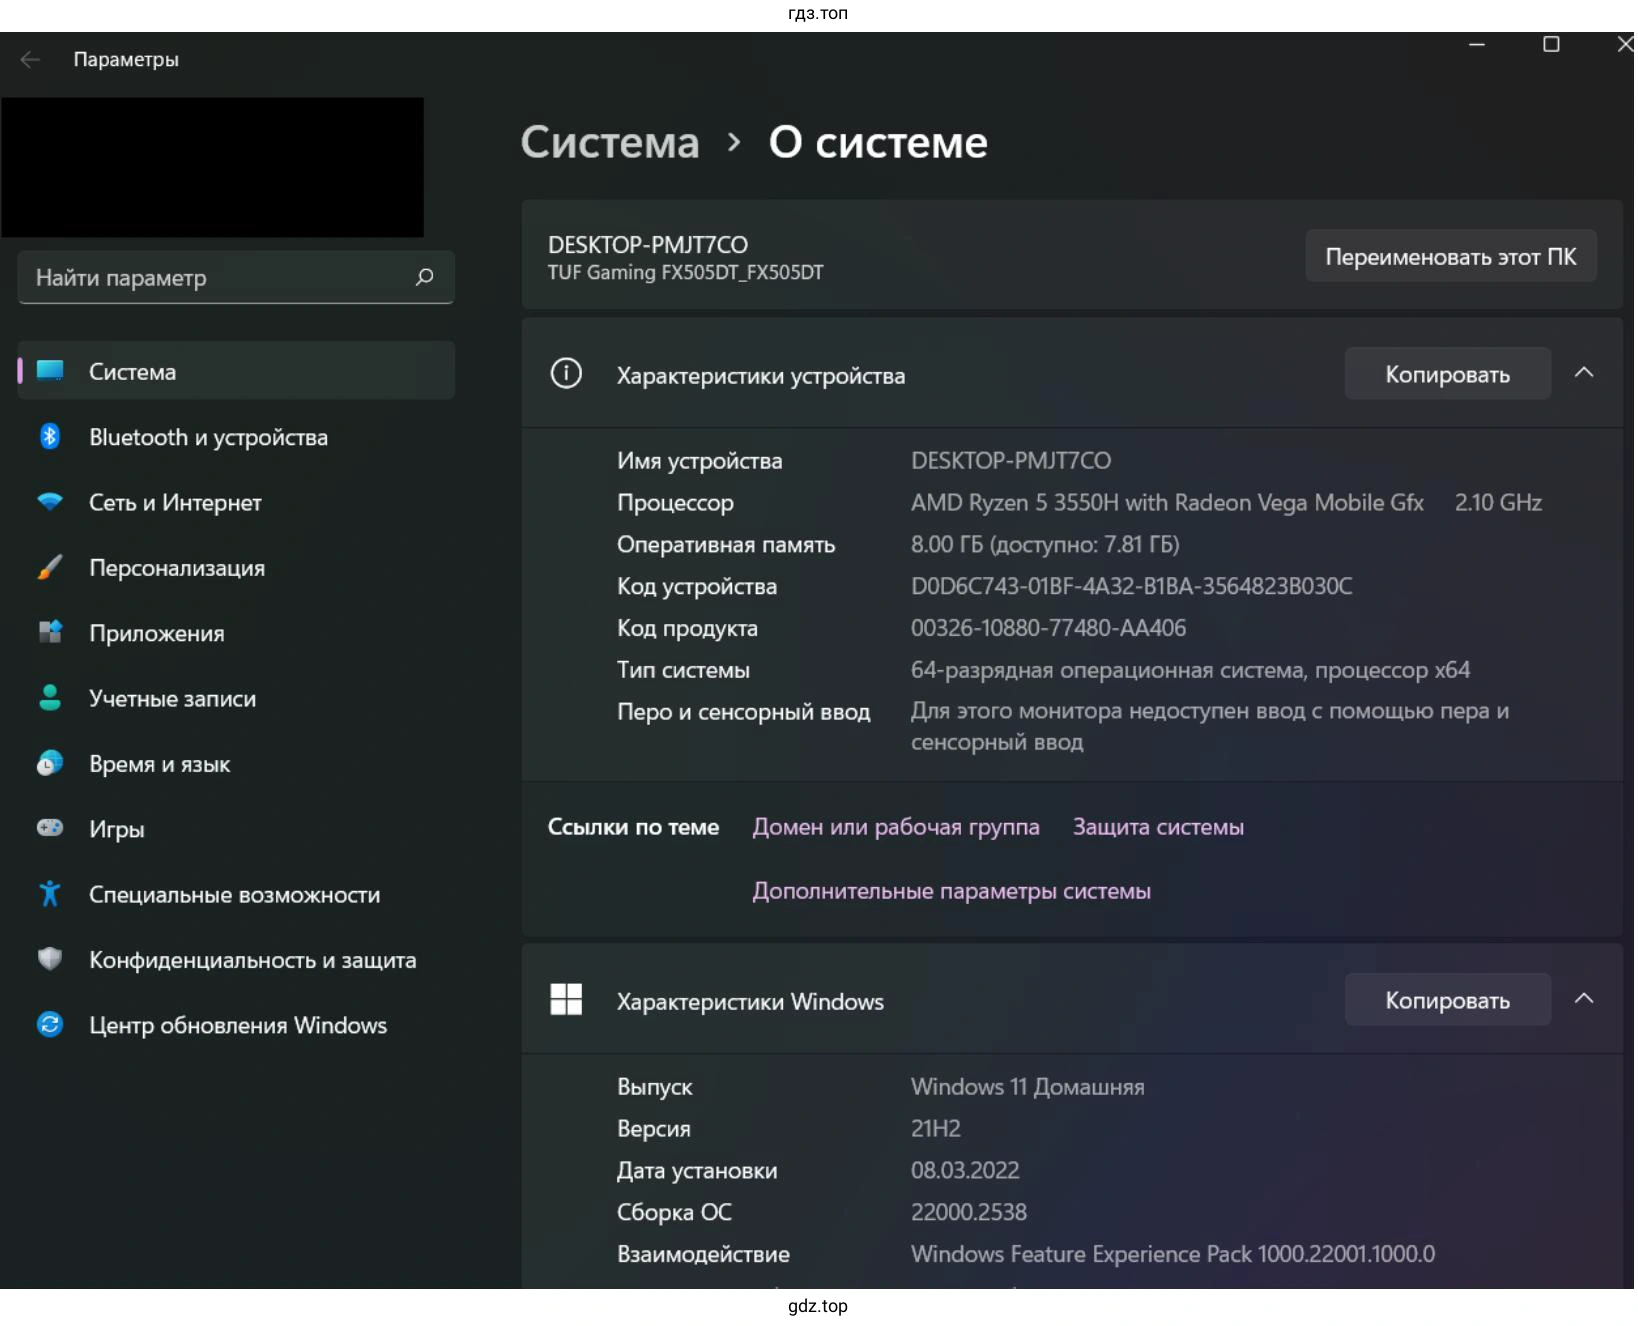
Task: Open the Приложения category
Action: (x=236, y=633)
